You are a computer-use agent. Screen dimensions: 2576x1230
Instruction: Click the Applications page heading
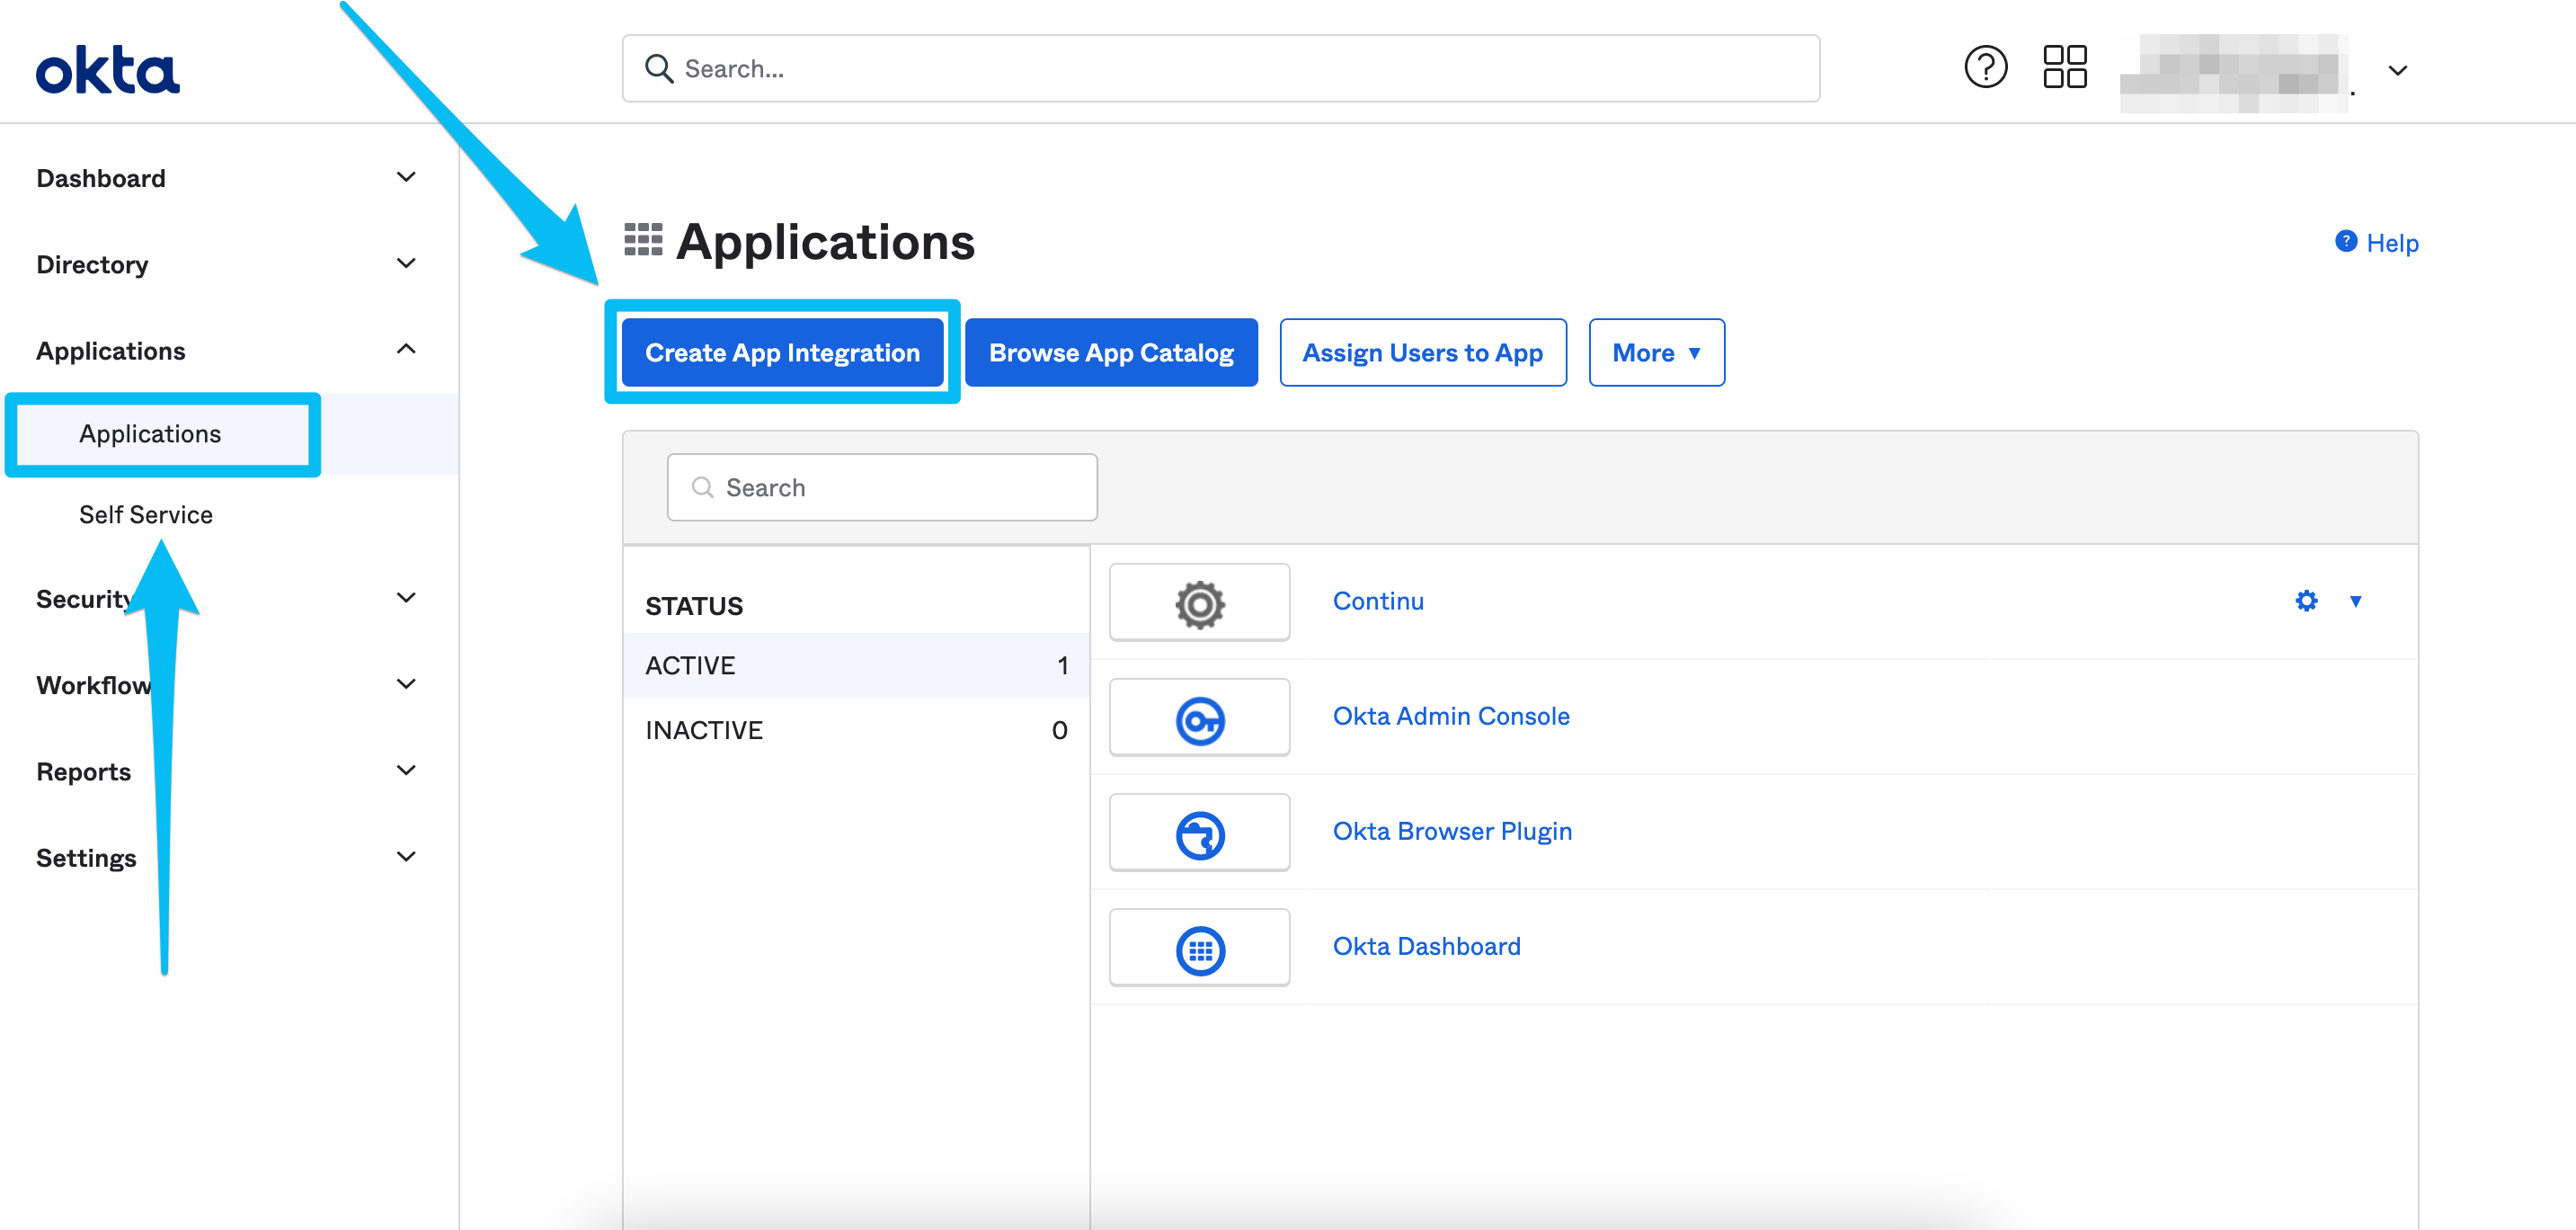coord(825,242)
